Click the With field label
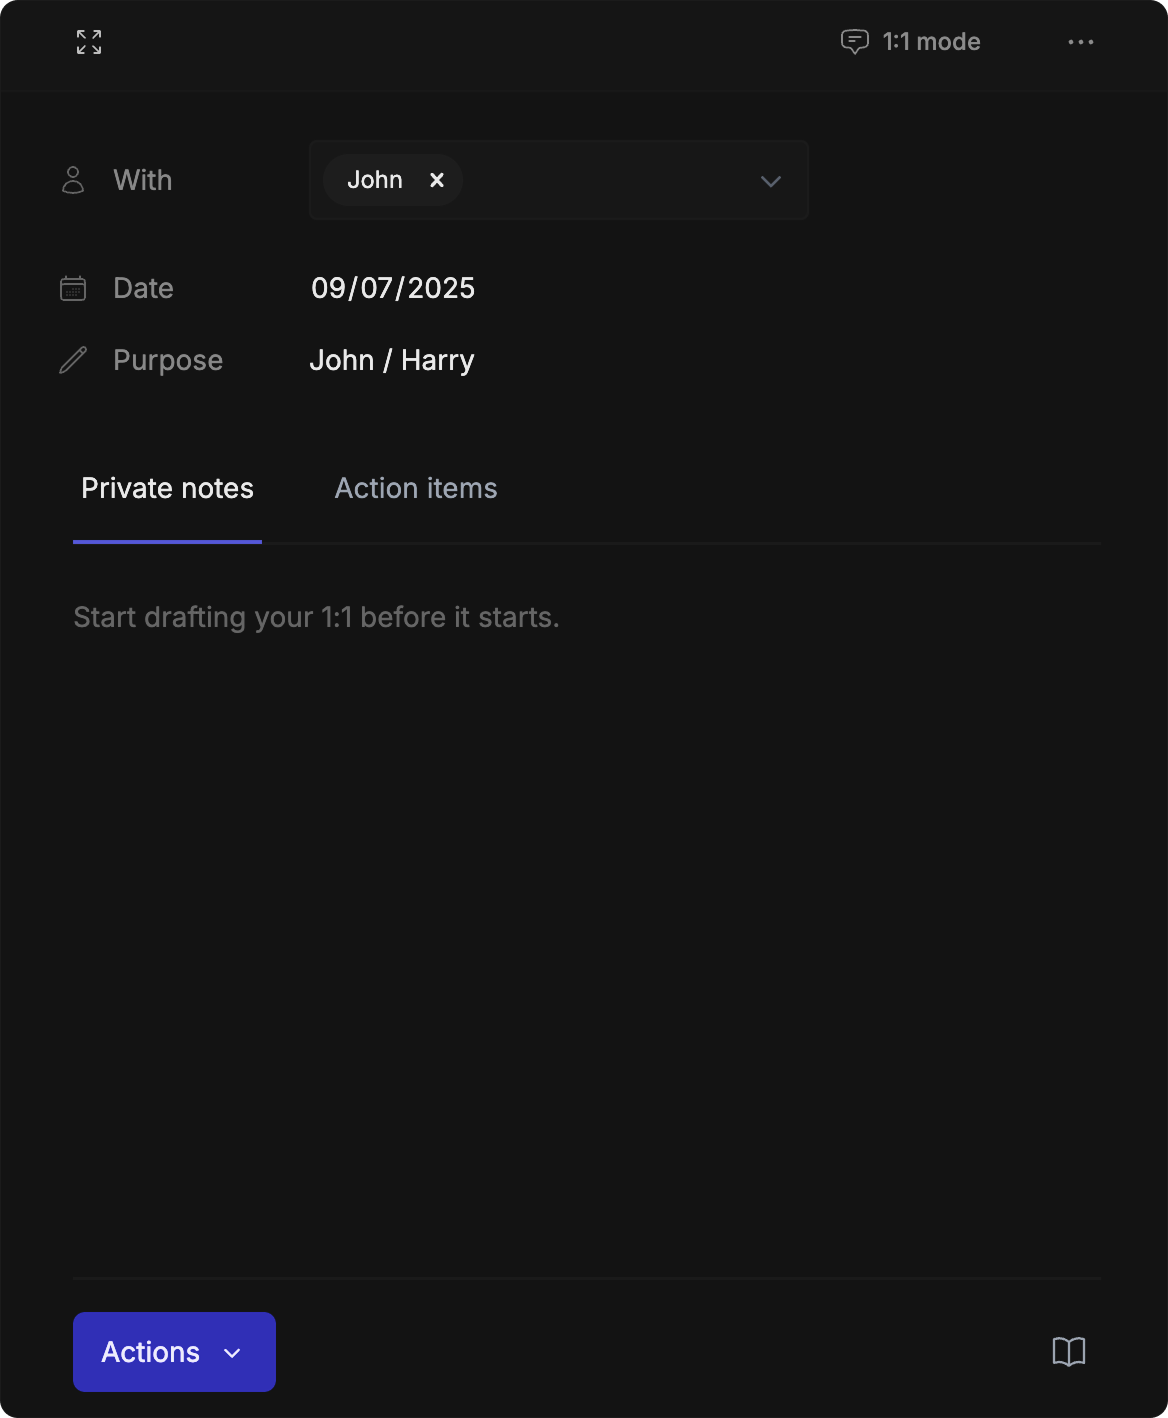Image resolution: width=1168 pixels, height=1418 pixels. (143, 180)
